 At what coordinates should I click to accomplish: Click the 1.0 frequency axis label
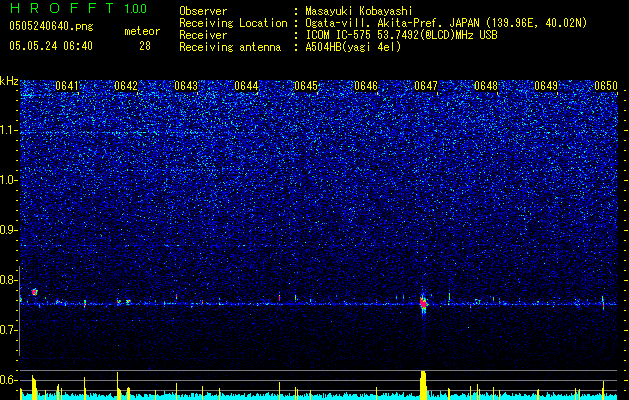point(8,180)
